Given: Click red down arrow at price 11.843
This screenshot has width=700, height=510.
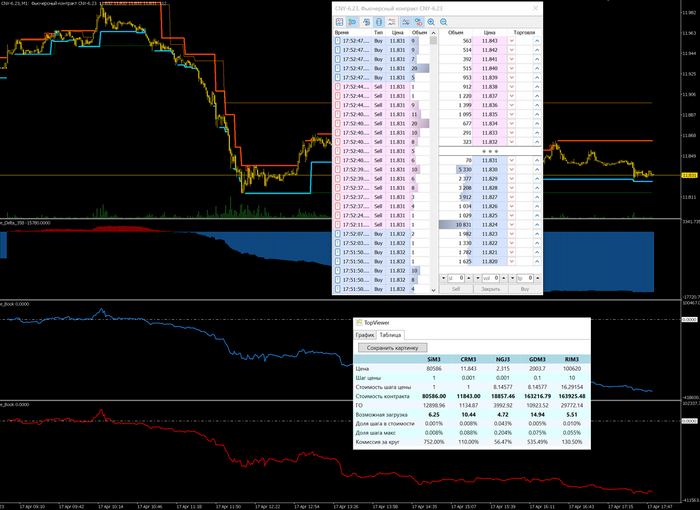Looking at the screenshot, I should pyautogui.click(x=511, y=41).
